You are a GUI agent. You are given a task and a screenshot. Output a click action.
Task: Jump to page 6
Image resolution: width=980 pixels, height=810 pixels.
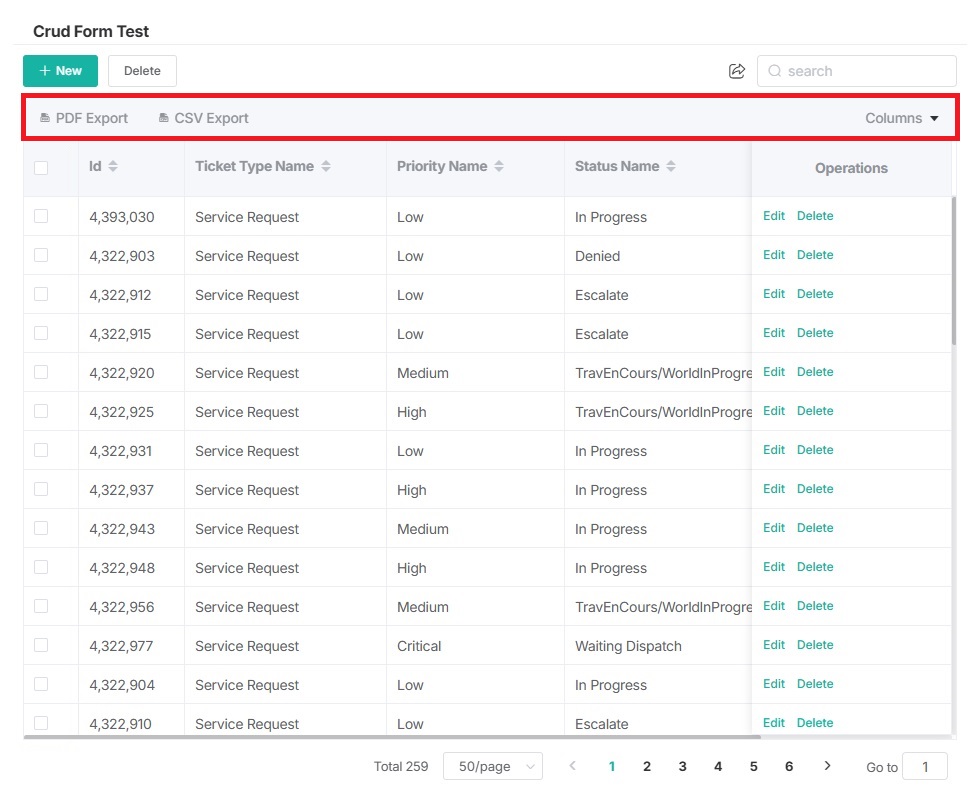pyautogui.click(x=789, y=767)
